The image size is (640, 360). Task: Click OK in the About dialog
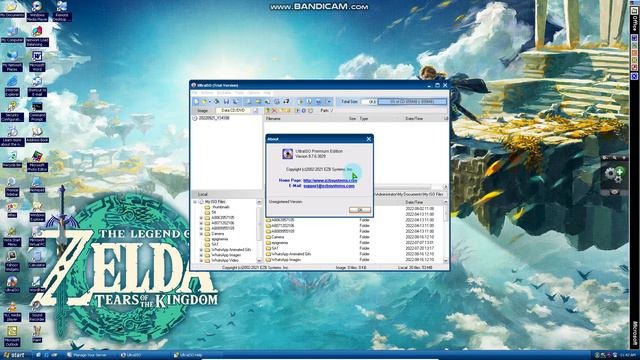tap(360, 210)
